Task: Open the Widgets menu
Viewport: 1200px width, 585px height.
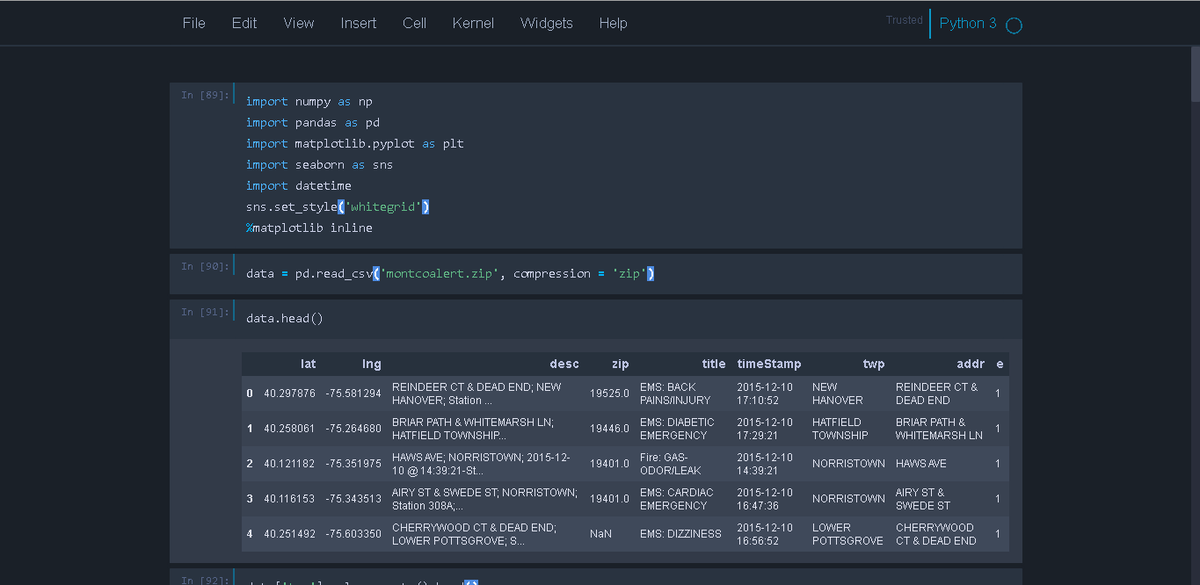Action: point(547,23)
